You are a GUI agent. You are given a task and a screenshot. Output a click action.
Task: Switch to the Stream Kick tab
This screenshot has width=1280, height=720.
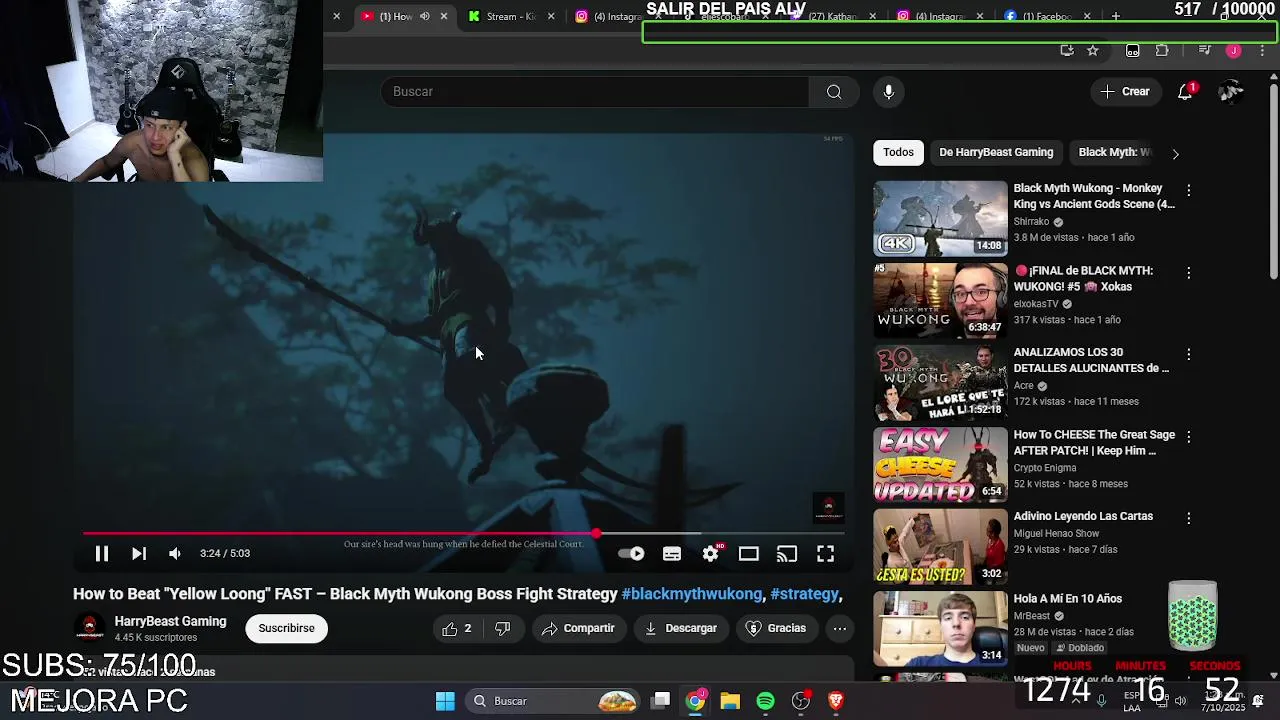(510, 16)
